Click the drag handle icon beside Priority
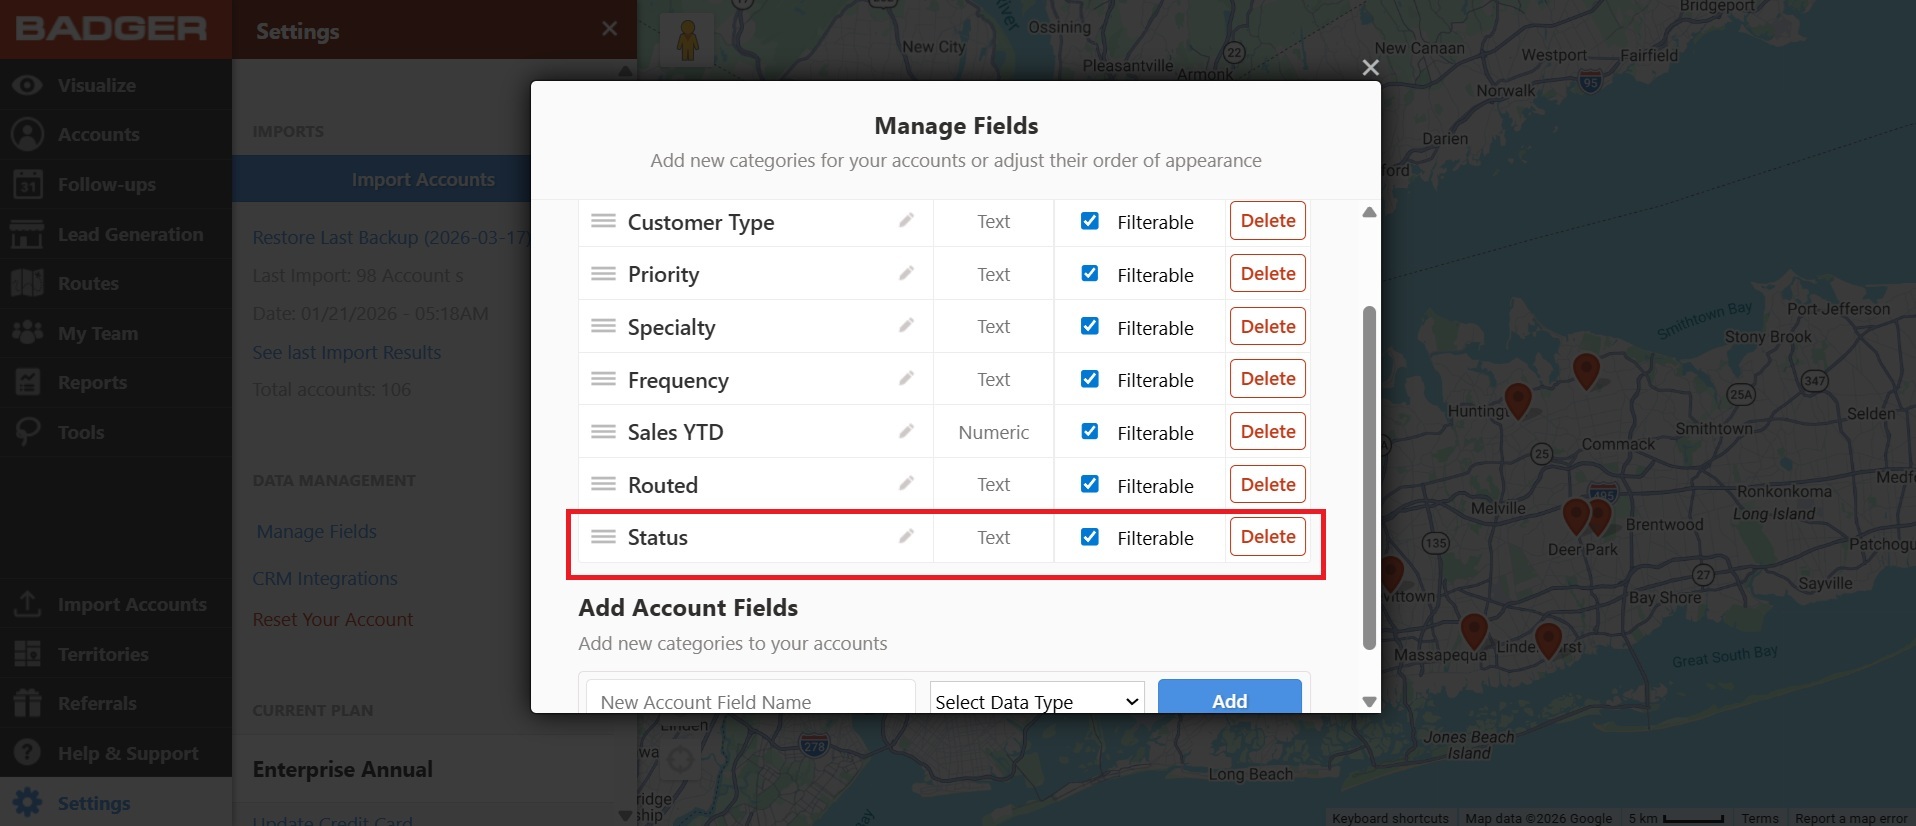This screenshot has height=826, width=1916. [603, 274]
